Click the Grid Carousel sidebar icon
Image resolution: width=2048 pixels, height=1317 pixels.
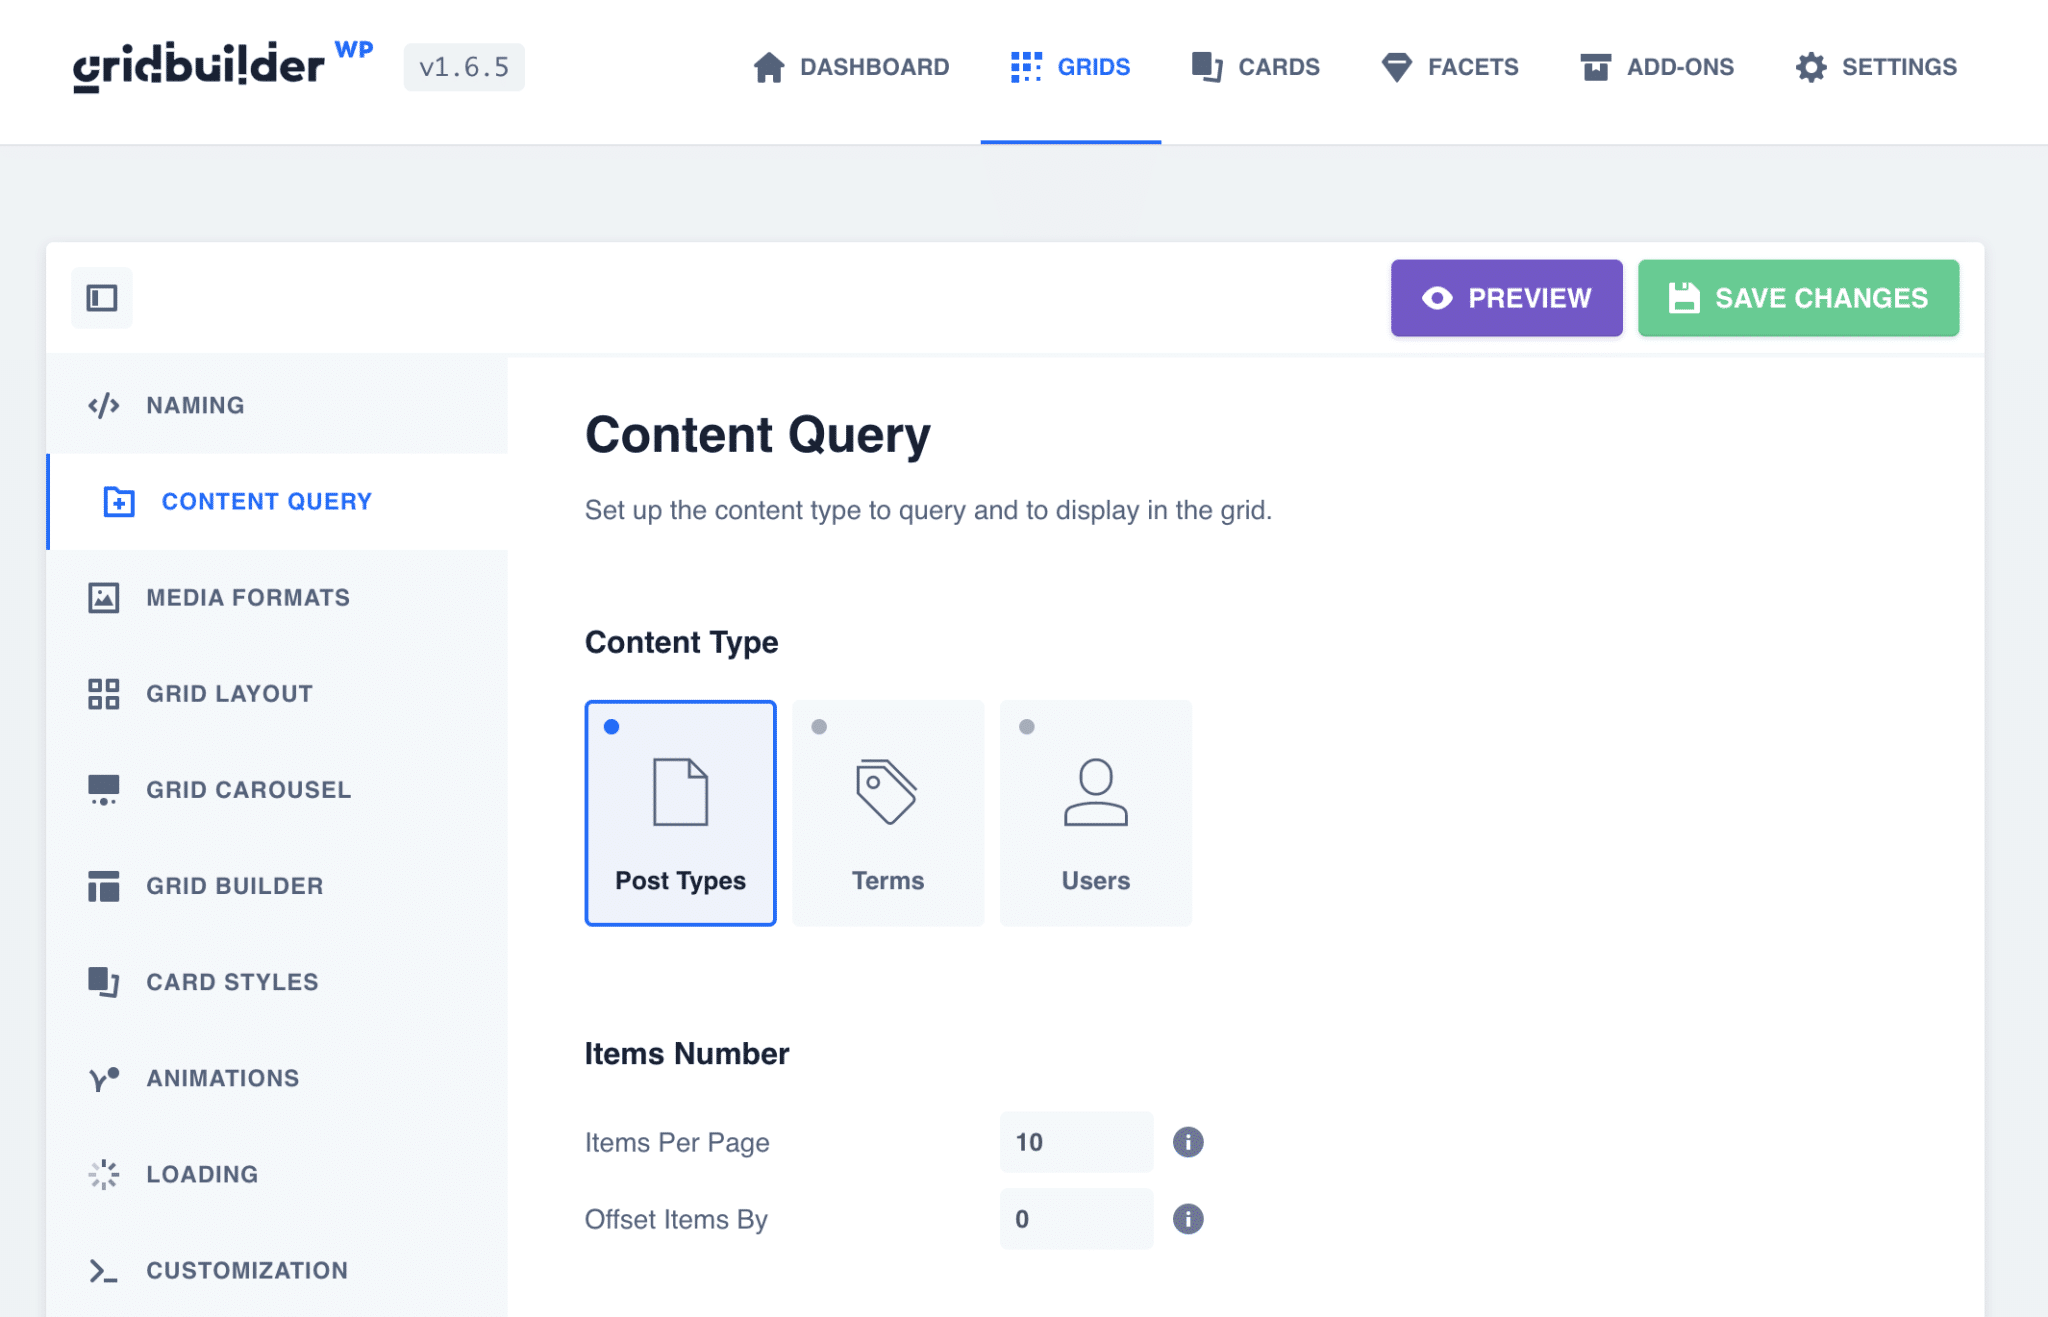107,788
